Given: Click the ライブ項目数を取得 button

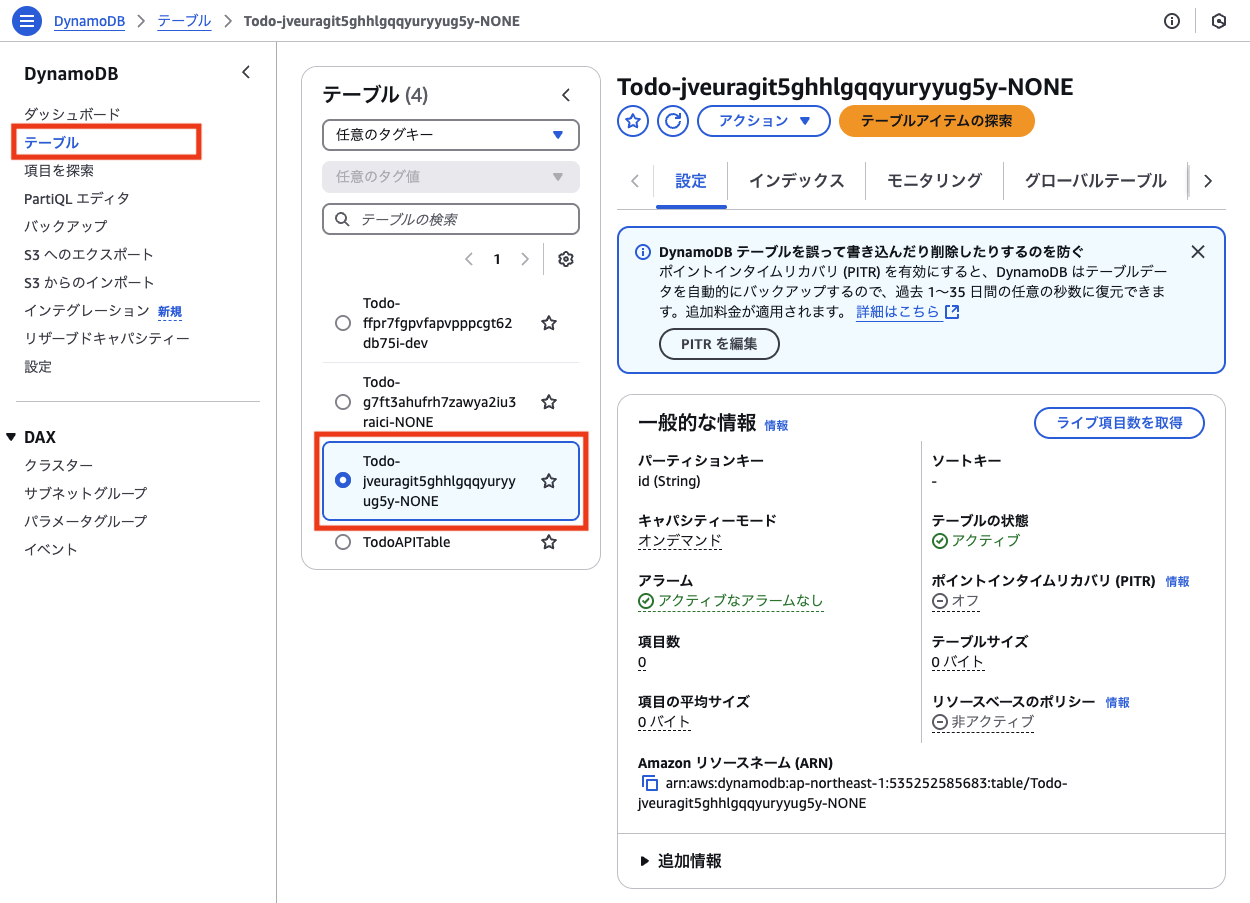Looking at the screenshot, I should click(x=1119, y=423).
